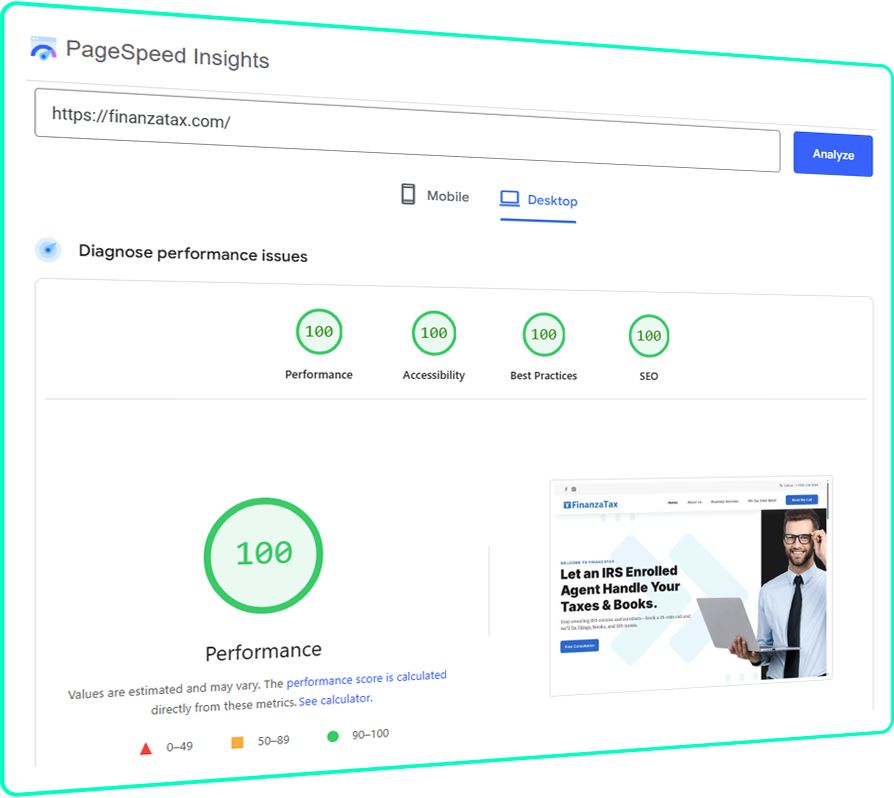This screenshot has width=894, height=798.
Task: Select the Best Practices score gauge
Action: click(x=544, y=335)
